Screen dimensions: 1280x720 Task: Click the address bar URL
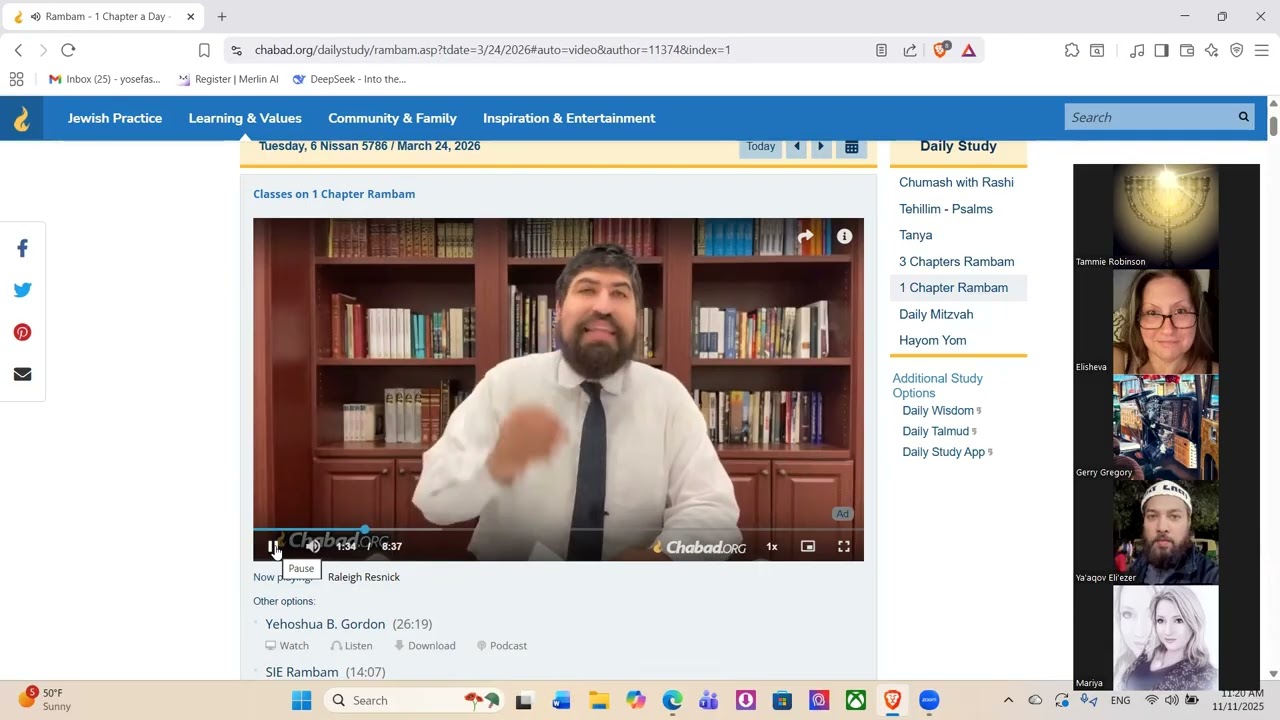pyautogui.click(x=492, y=50)
